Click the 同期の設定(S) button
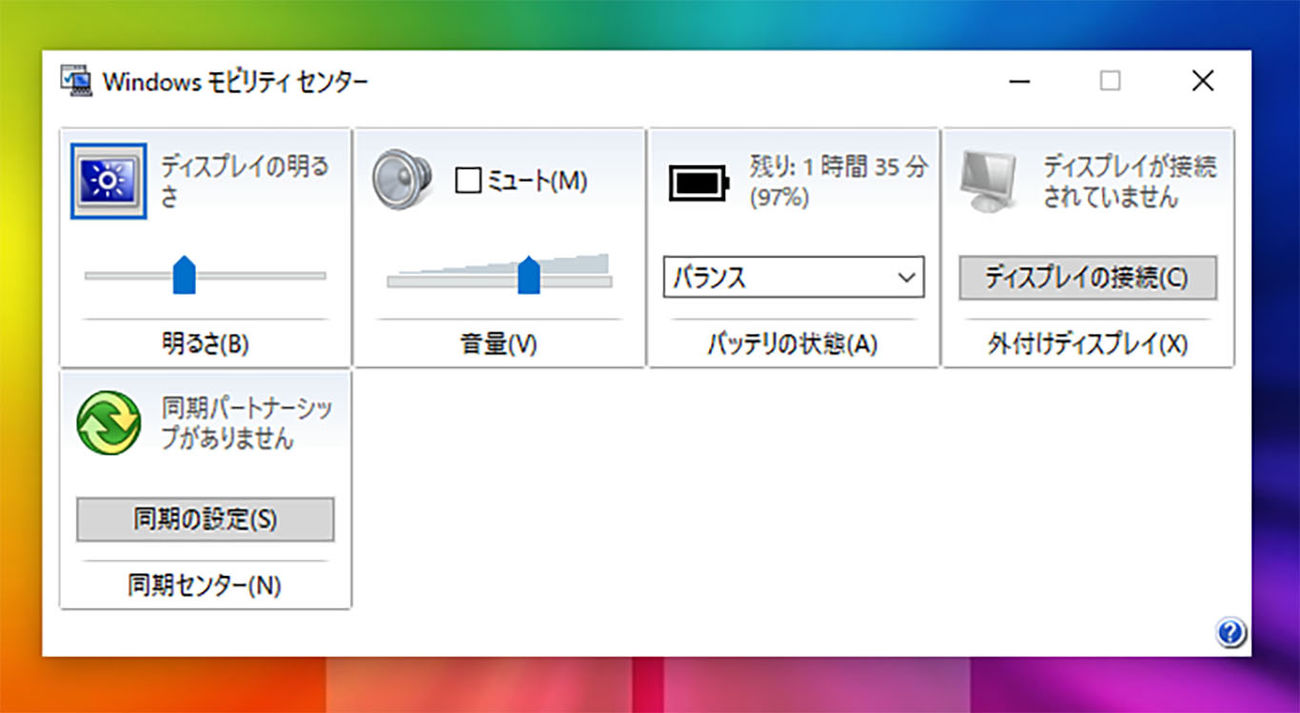 tap(205, 520)
